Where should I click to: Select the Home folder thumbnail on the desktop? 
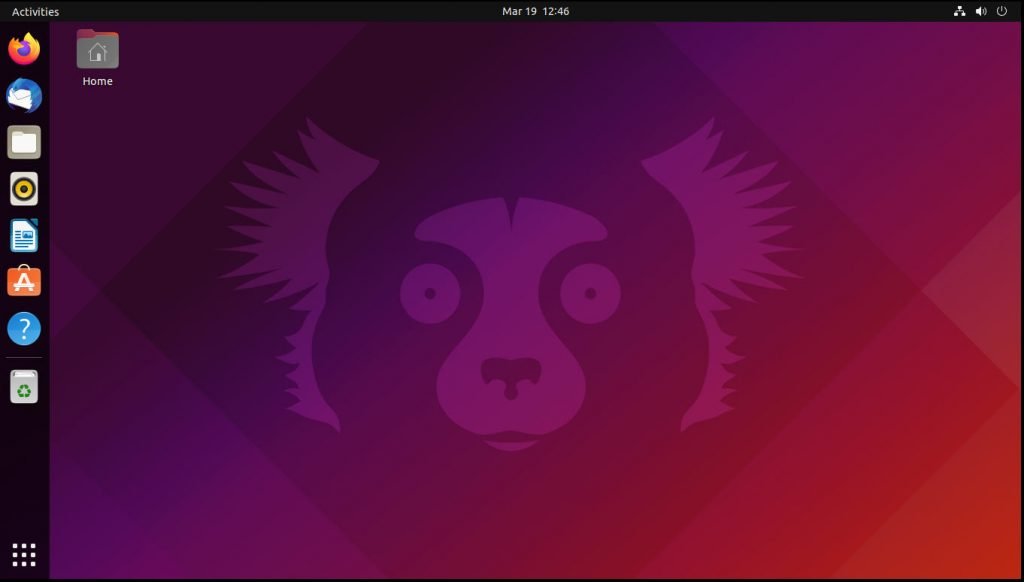pos(97,47)
